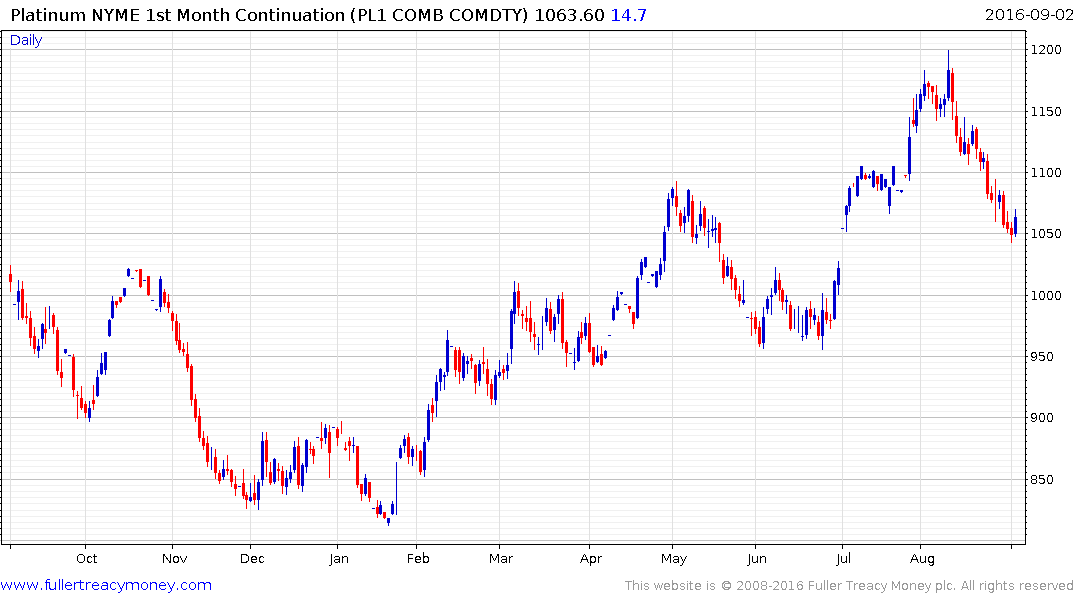Click the May month axis label
1075x600 pixels.
coord(673,559)
